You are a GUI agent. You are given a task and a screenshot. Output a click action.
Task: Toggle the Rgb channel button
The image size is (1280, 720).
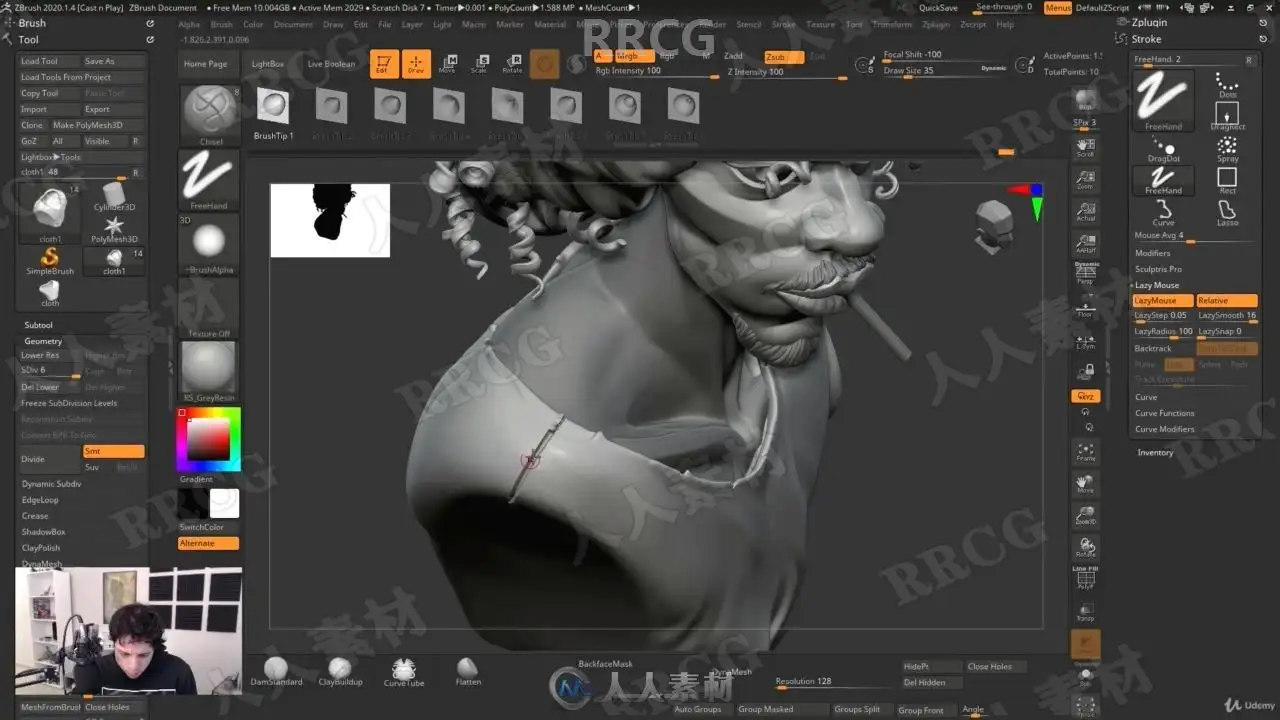(667, 57)
